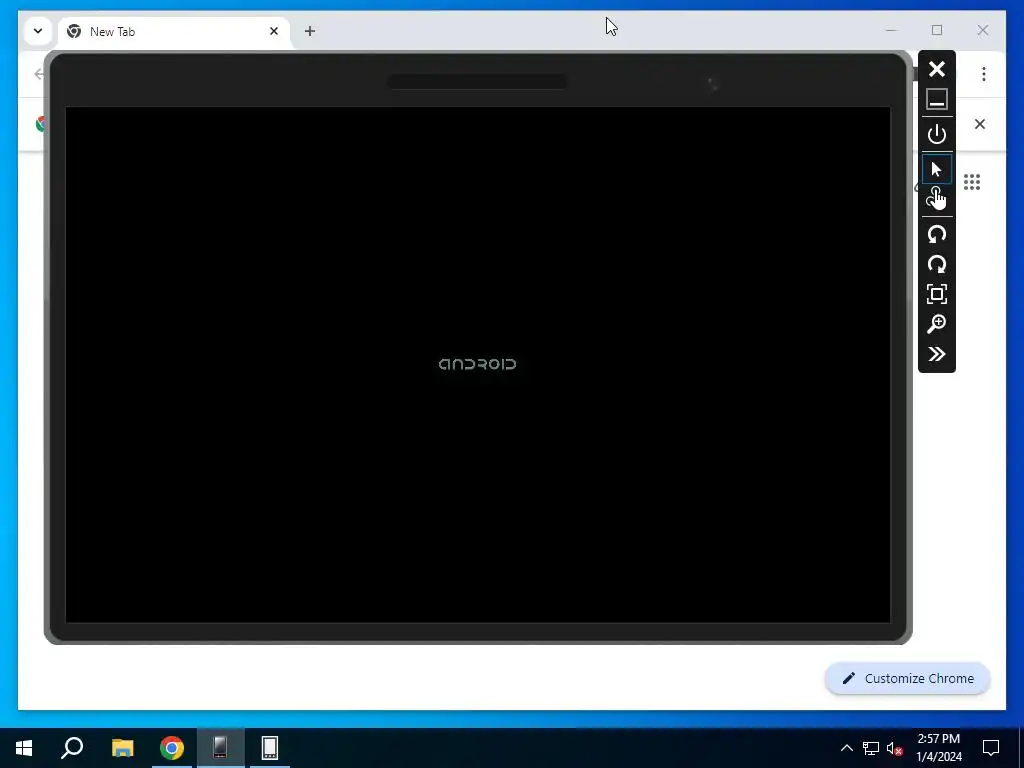Screen dimensions: 1024x768
Task: Rotate emulator right with clockwise arrow
Action: (936, 264)
